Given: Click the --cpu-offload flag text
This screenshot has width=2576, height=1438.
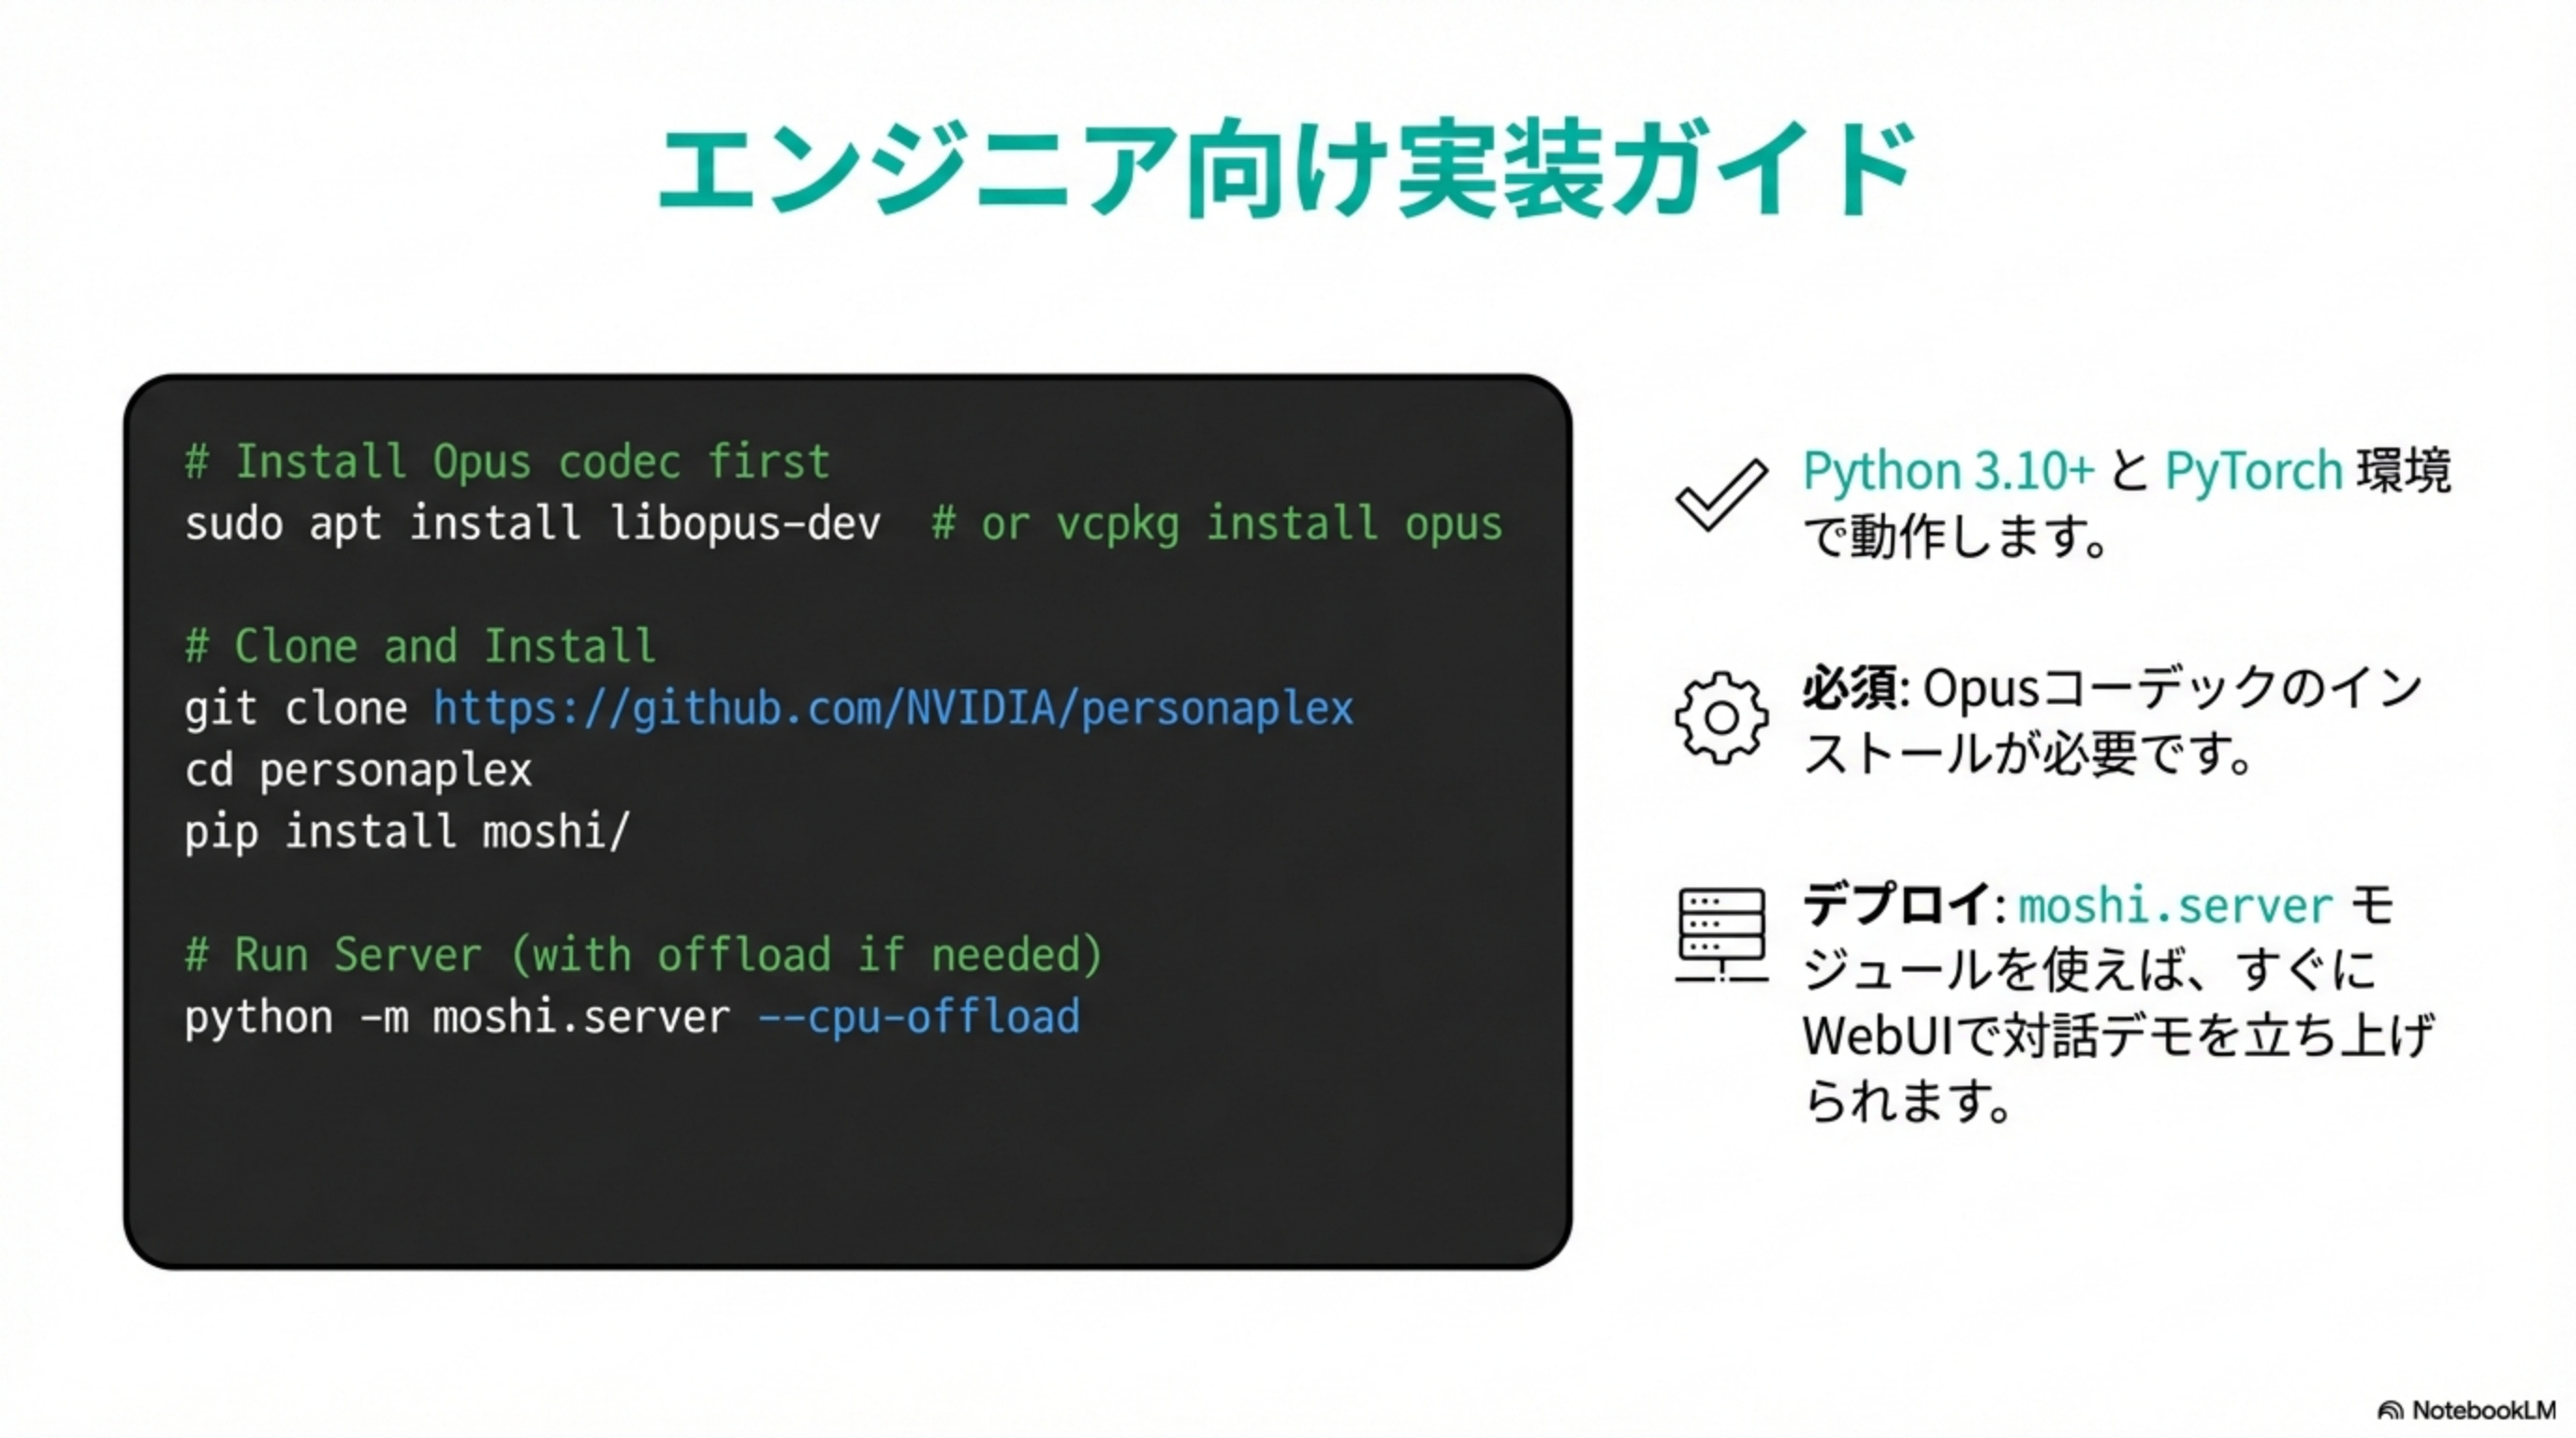Looking at the screenshot, I should tap(918, 1016).
